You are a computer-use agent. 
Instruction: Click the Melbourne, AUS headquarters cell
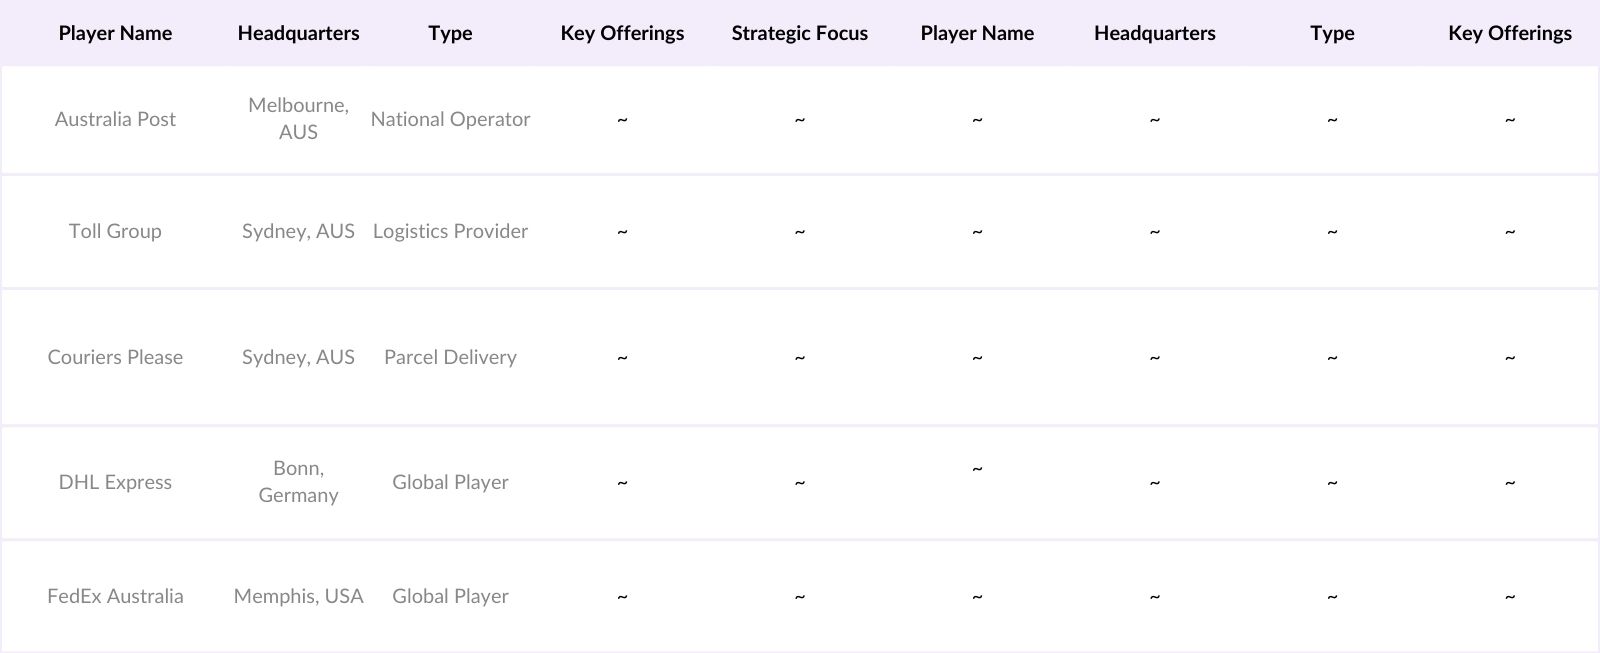pos(298,118)
